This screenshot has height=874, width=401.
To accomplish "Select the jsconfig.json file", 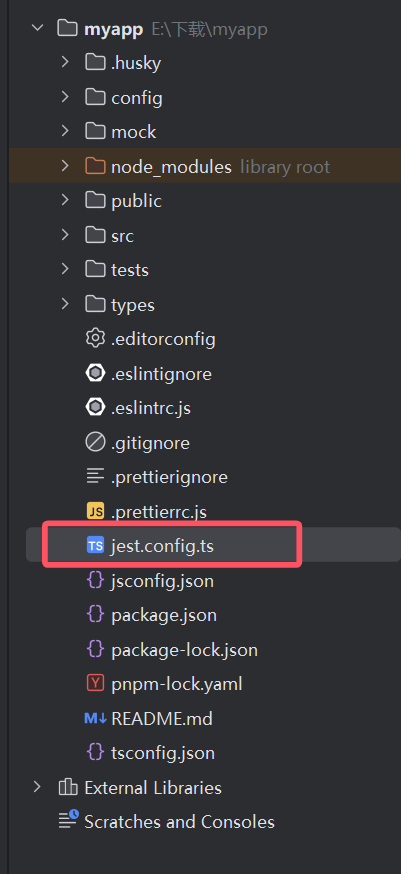I will (x=162, y=581).
